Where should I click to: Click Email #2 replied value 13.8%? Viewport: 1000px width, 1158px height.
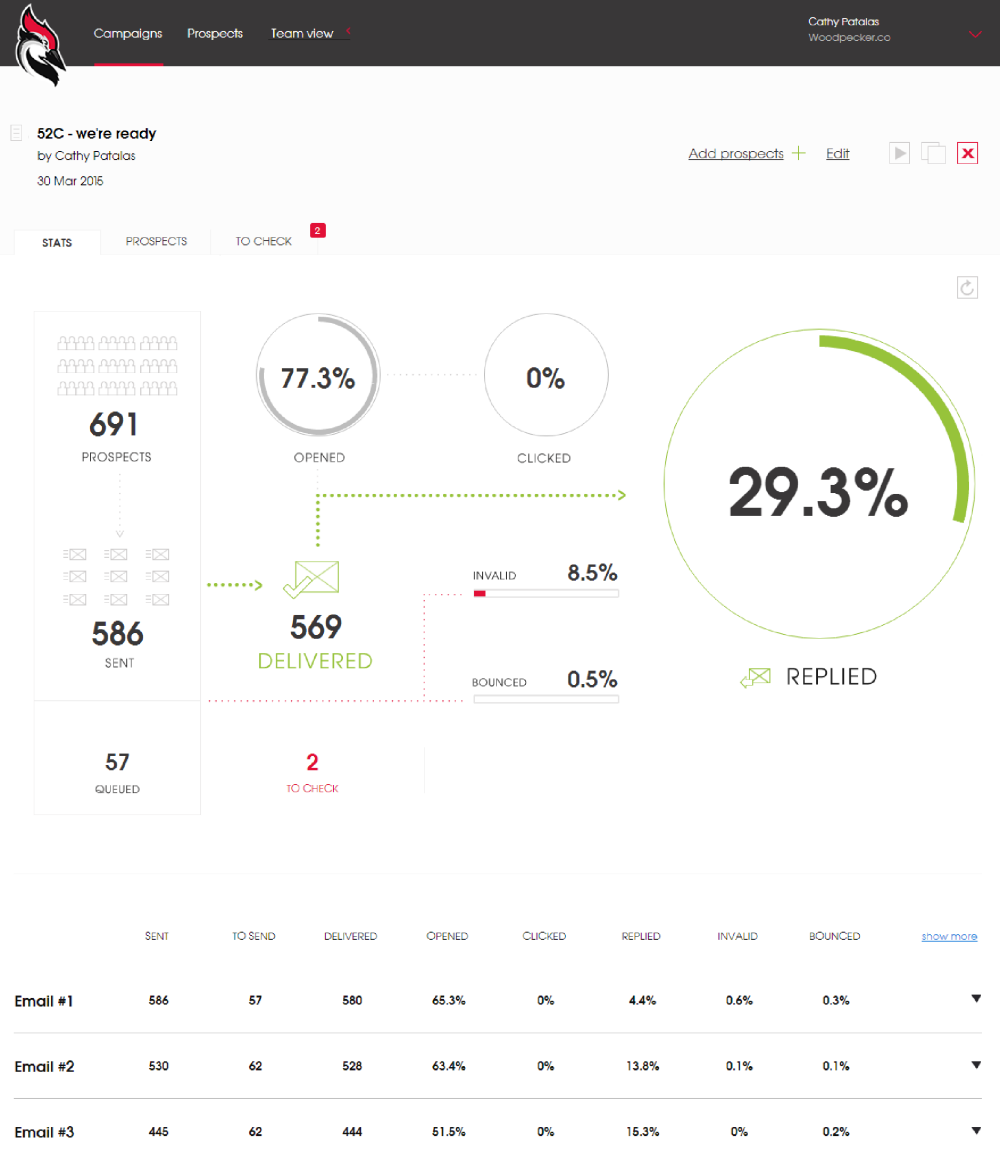(x=643, y=1066)
